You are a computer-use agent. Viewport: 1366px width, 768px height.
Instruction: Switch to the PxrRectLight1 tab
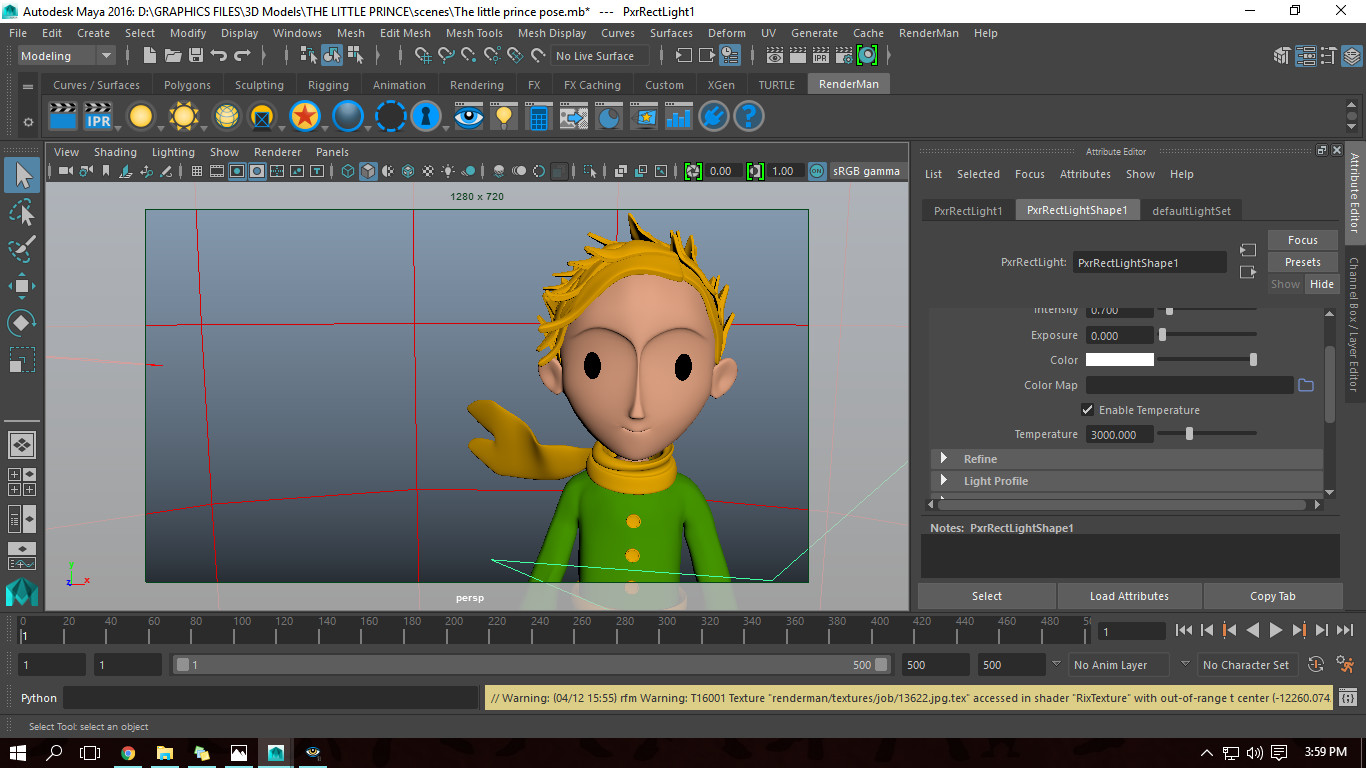pos(967,210)
